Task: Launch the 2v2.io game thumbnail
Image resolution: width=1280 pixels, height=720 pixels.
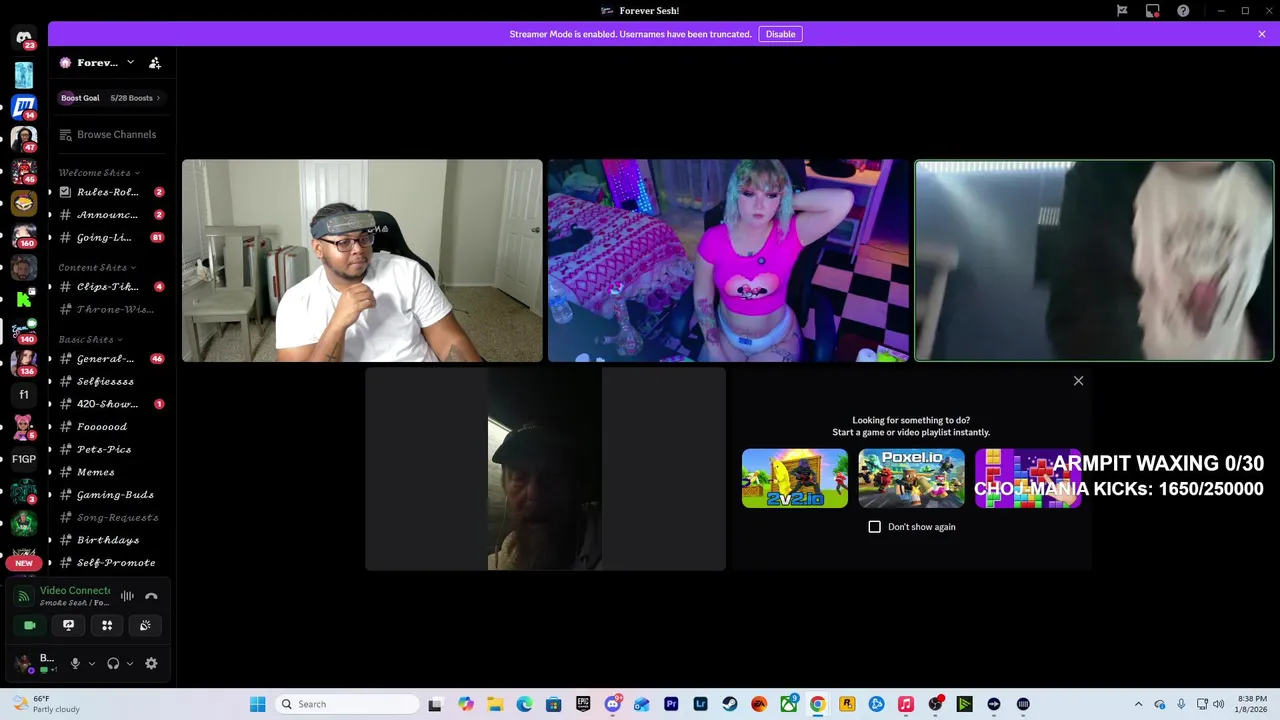Action: point(795,478)
